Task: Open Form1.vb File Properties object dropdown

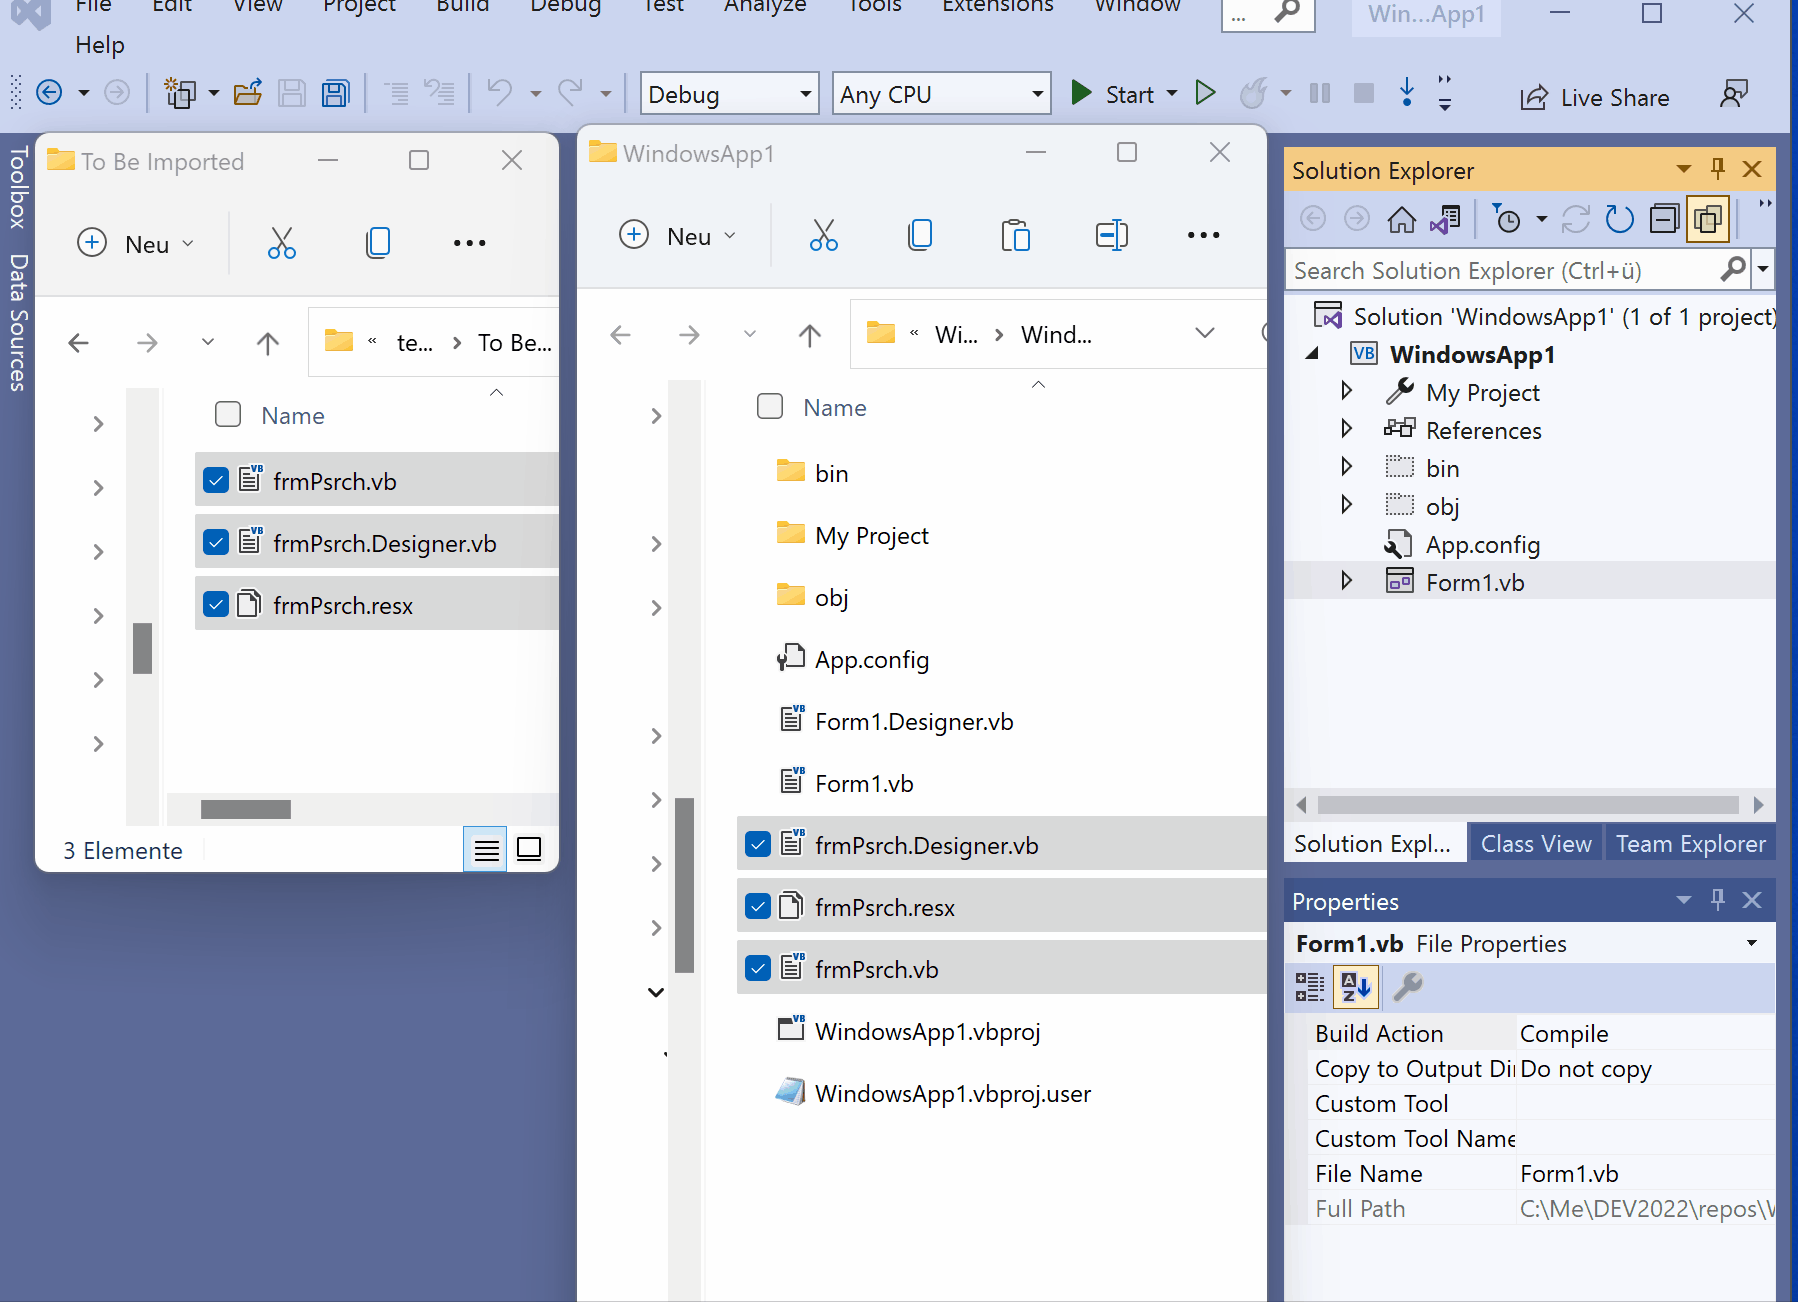Action: [1751, 943]
